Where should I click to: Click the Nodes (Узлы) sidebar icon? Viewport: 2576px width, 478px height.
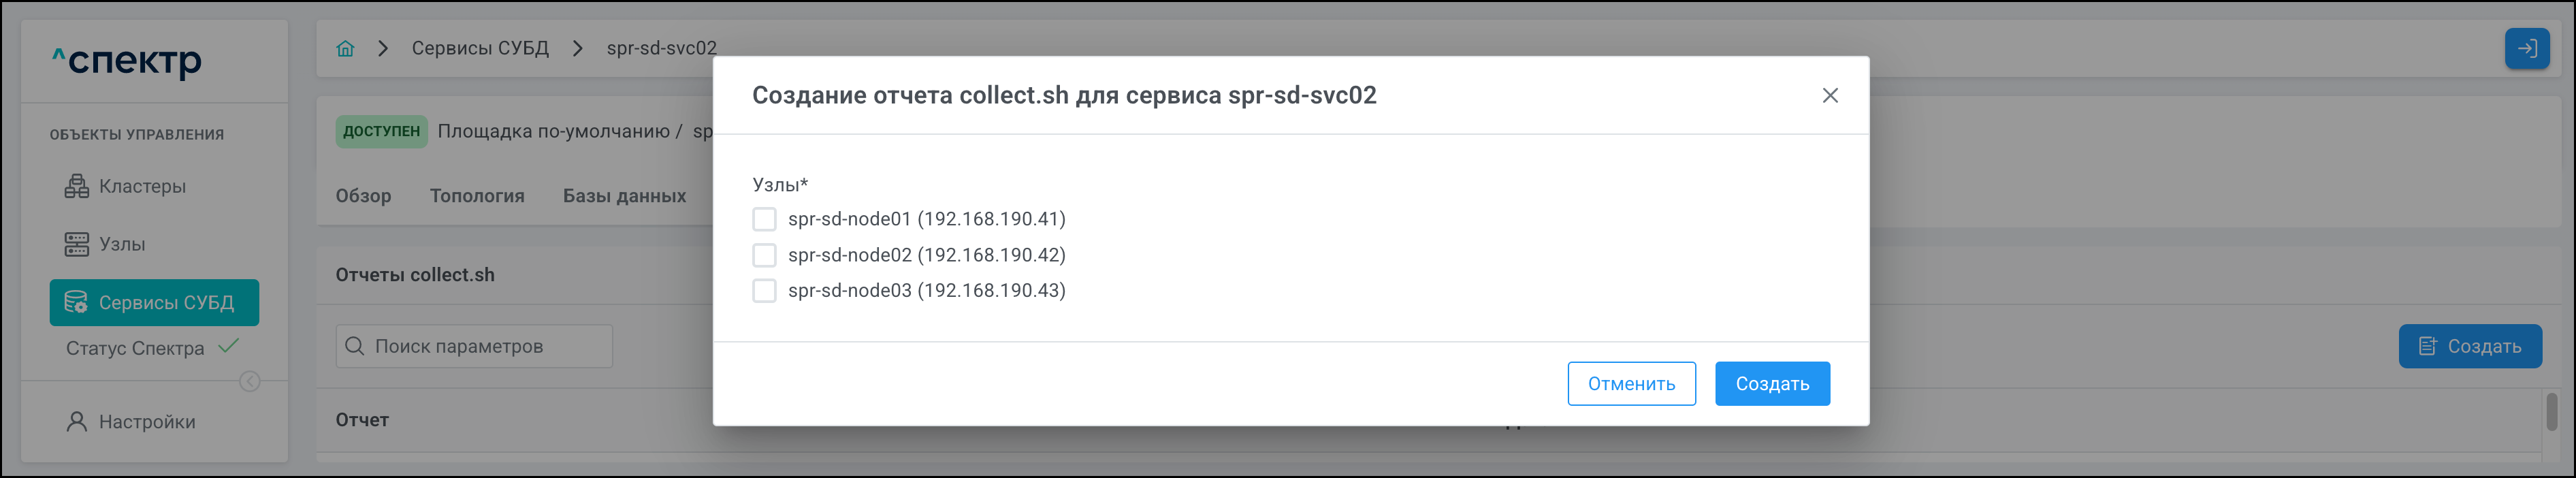77,244
